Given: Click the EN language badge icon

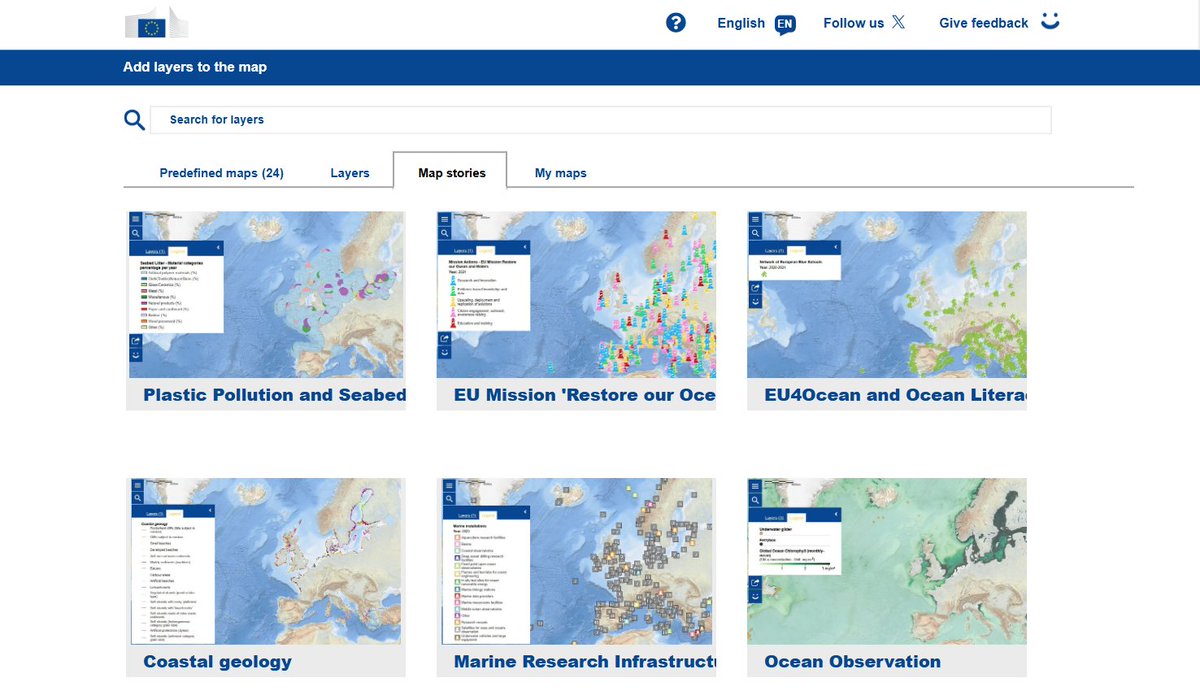Looking at the screenshot, I should [784, 23].
